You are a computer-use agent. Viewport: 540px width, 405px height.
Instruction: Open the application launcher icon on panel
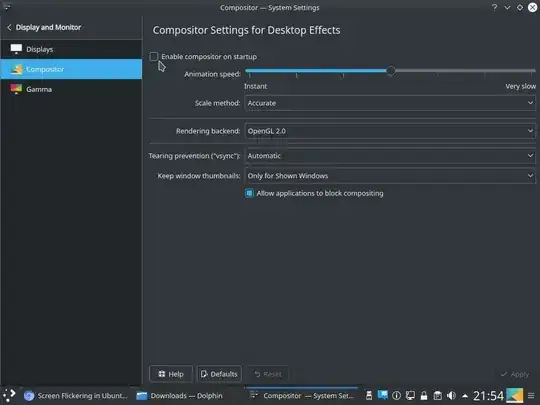pyautogui.click(x=9, y=395)
